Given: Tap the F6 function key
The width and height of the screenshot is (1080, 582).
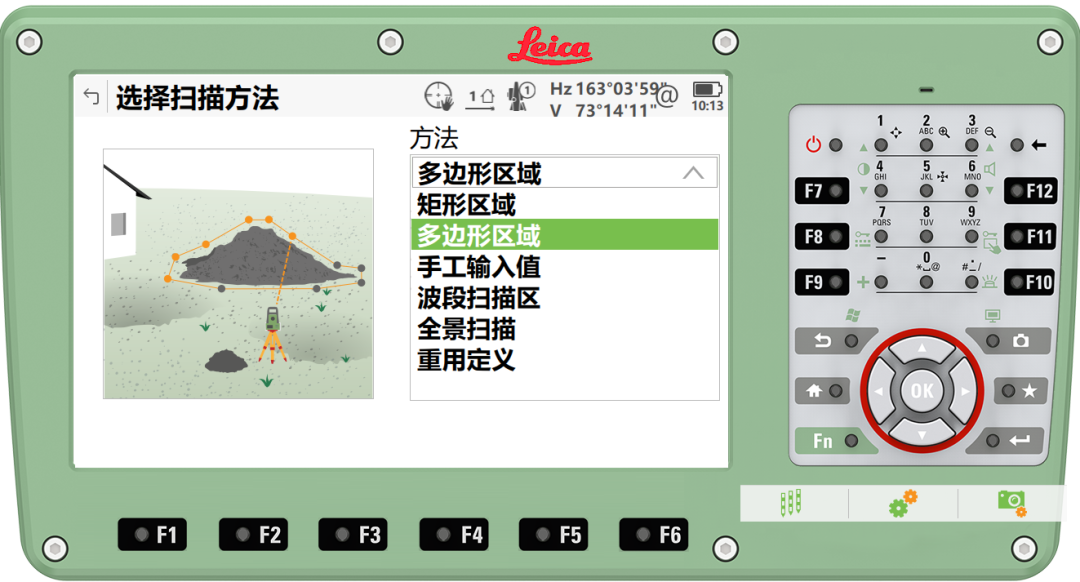Looking at the screenshot, I should click(654, 534).
